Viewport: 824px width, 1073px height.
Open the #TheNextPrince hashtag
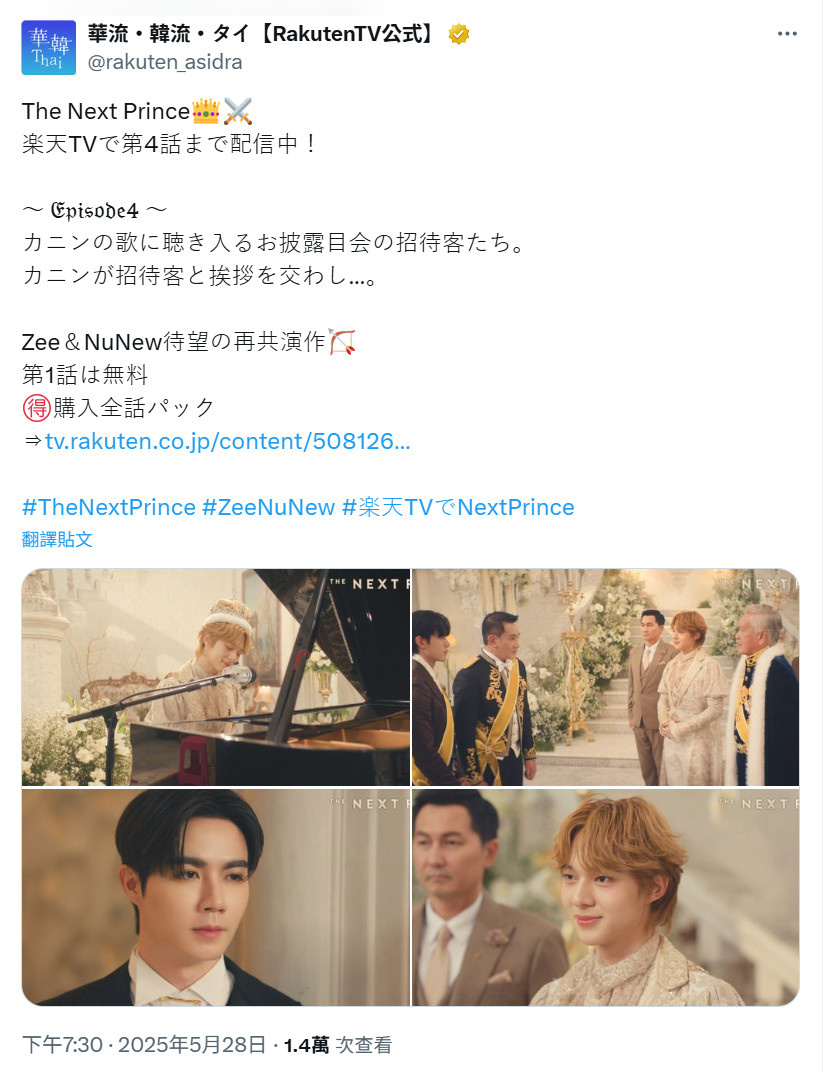[109, 507]
